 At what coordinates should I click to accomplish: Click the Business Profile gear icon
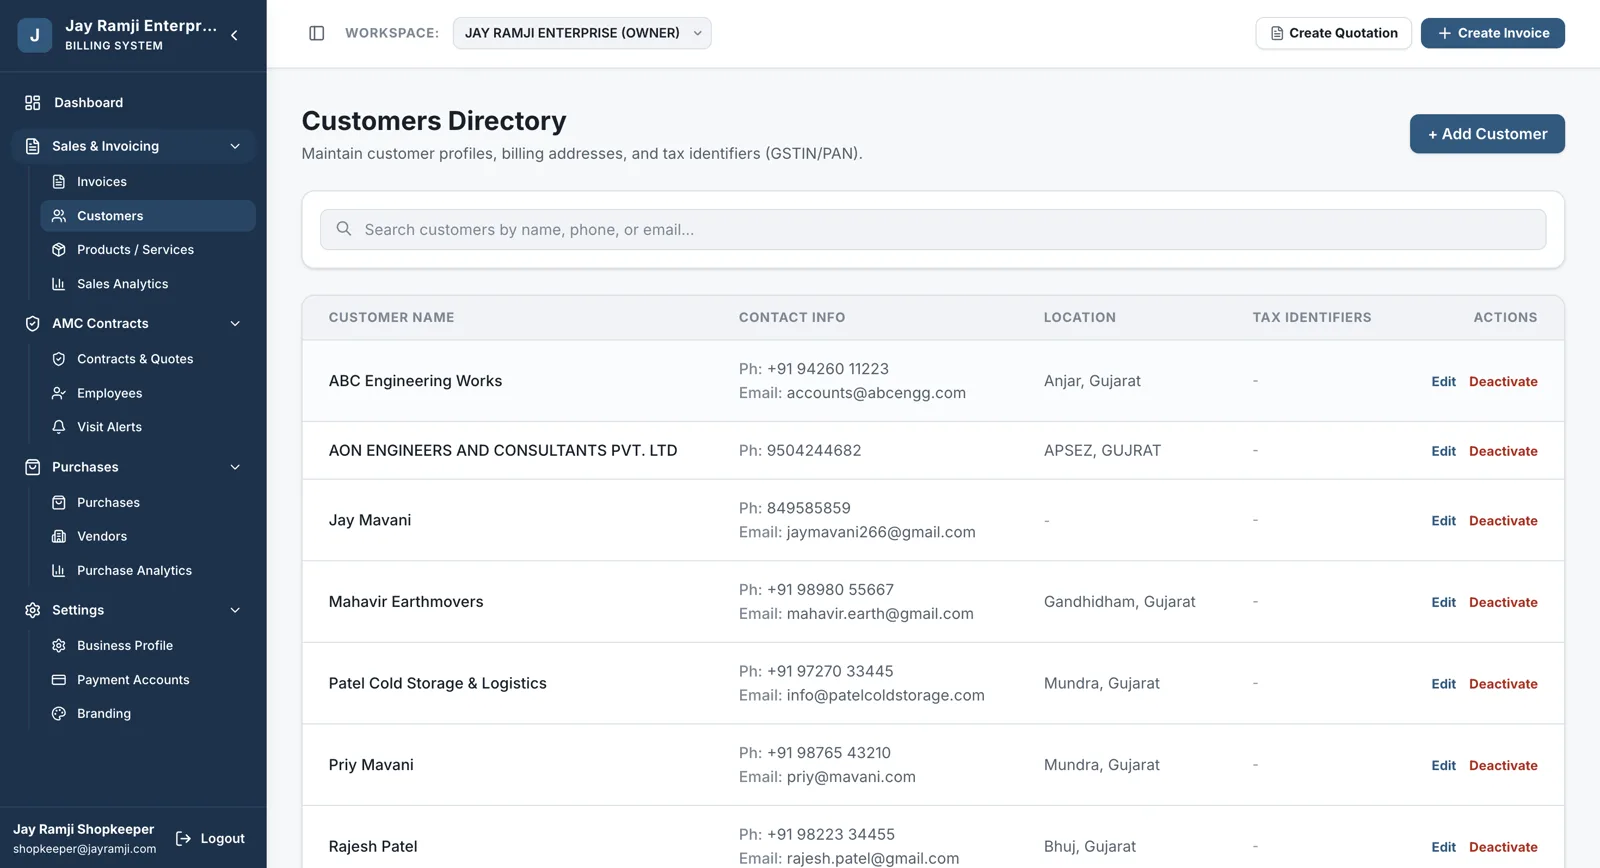click(x=59, y=646)
